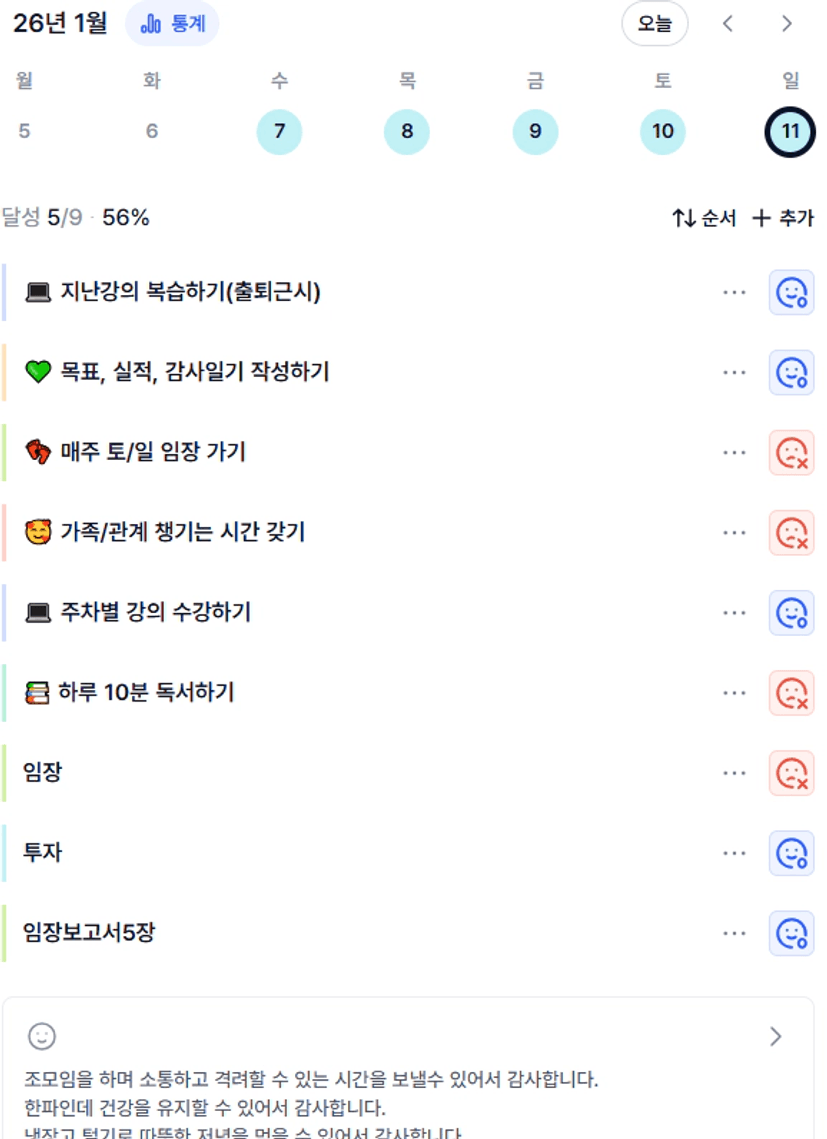Click the books icon beside 하루 10분 독서하기
Screen dimensions: 827x1139
click(x=37, y=692)
